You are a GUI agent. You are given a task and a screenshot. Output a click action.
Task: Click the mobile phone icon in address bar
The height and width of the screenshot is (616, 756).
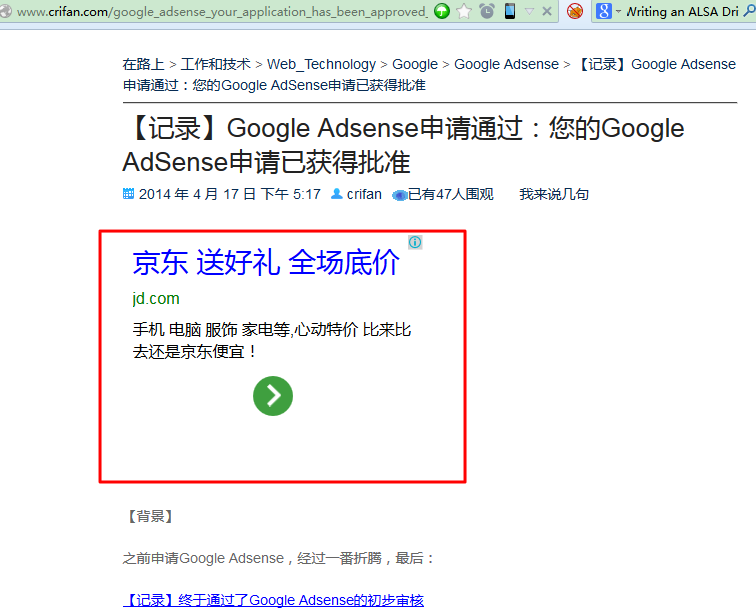(x=510, y=11)
